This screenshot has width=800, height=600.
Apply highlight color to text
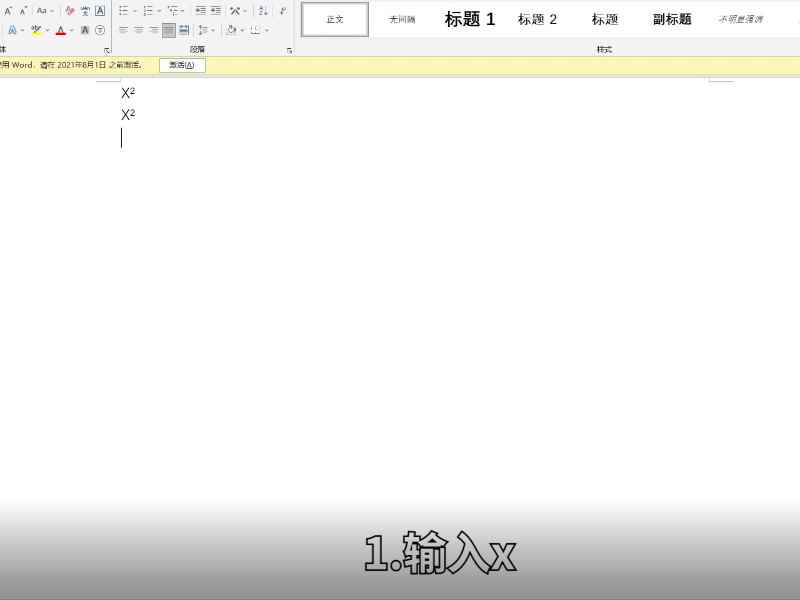click(x=36, y=30)
